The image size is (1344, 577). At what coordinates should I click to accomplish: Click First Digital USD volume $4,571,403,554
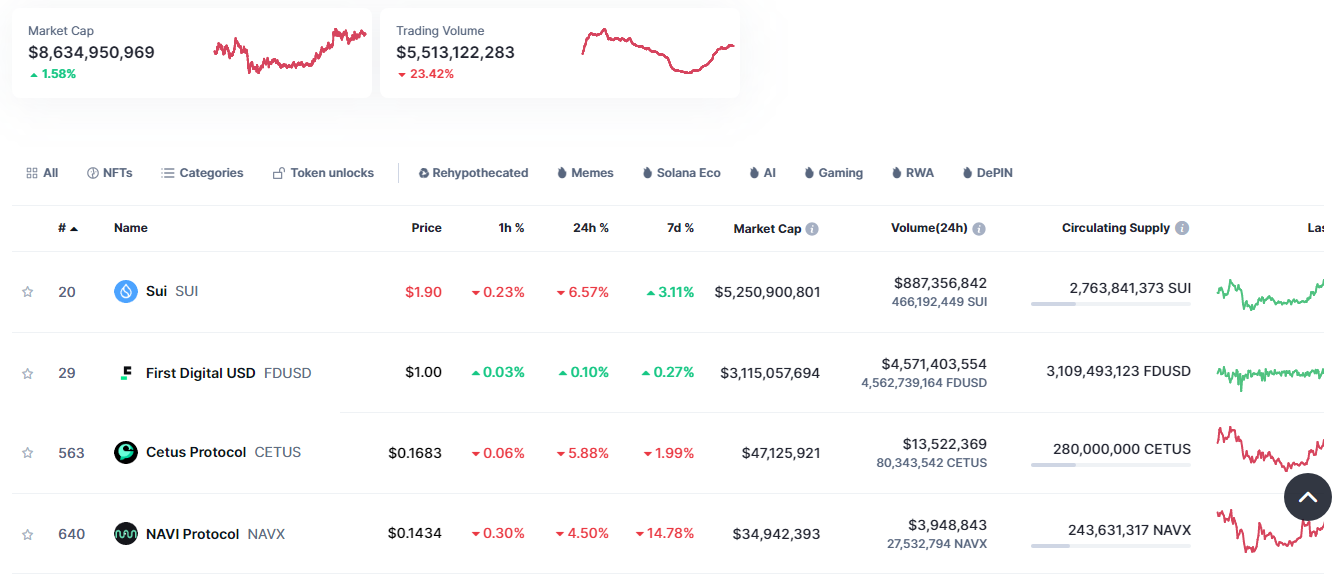click(x=934, y=364)
